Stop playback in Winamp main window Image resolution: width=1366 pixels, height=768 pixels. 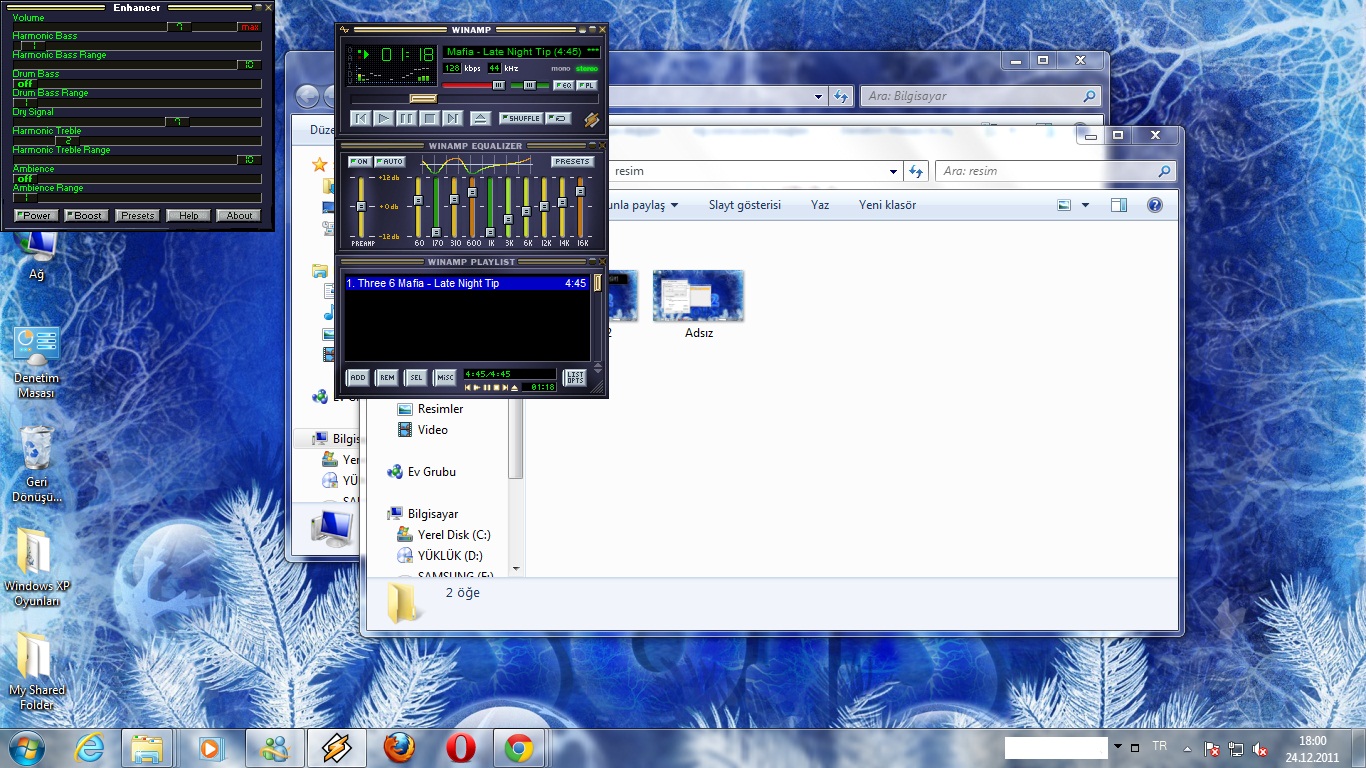(429, 118)
